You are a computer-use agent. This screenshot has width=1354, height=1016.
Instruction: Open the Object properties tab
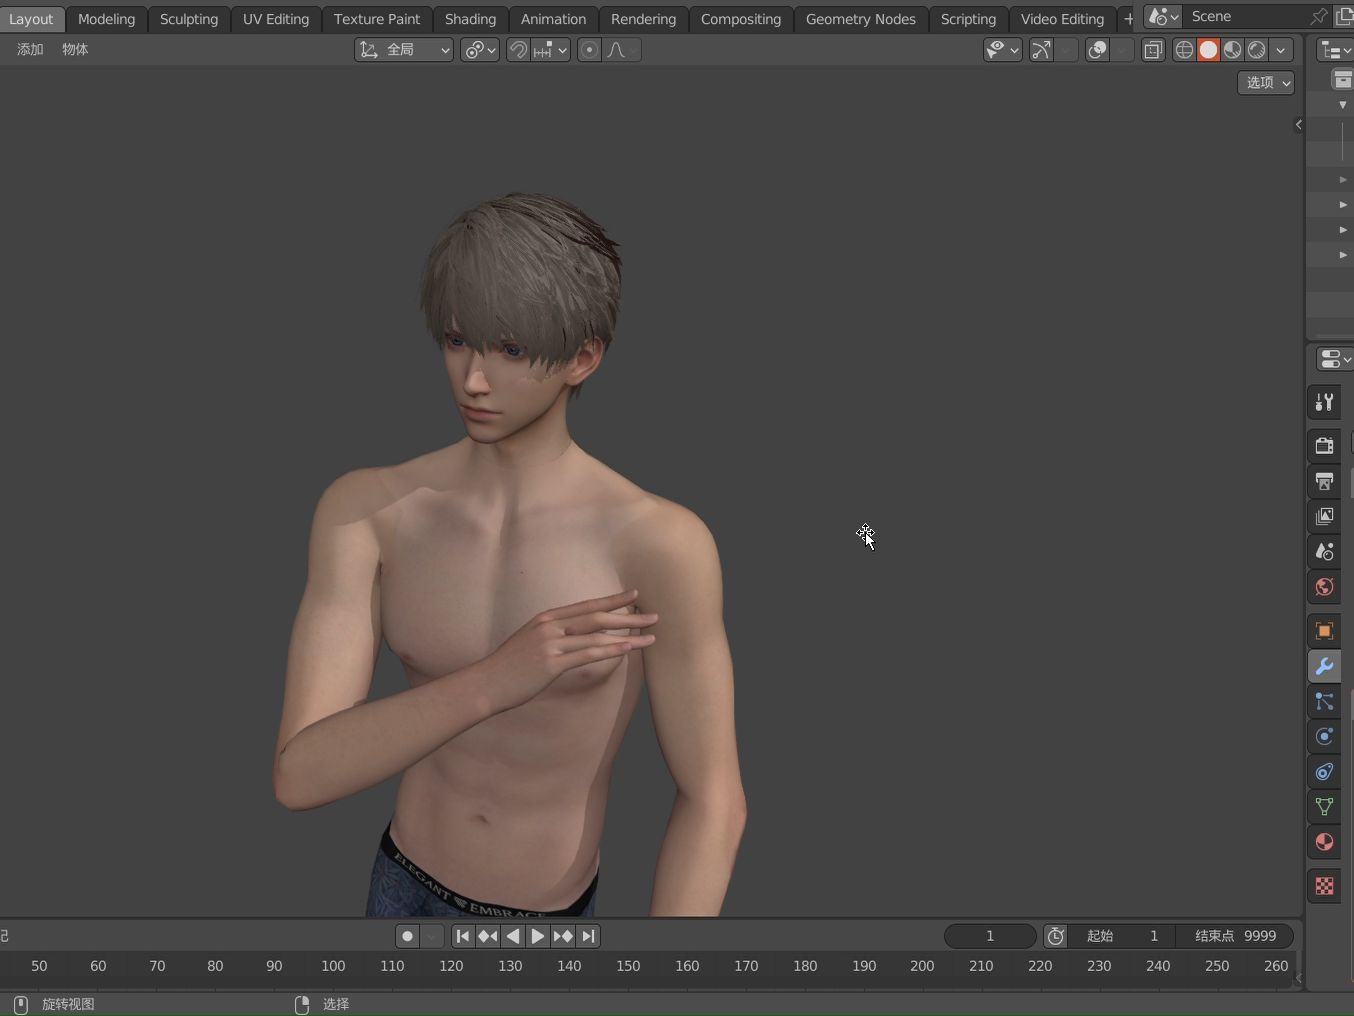tap(1324, 631)
